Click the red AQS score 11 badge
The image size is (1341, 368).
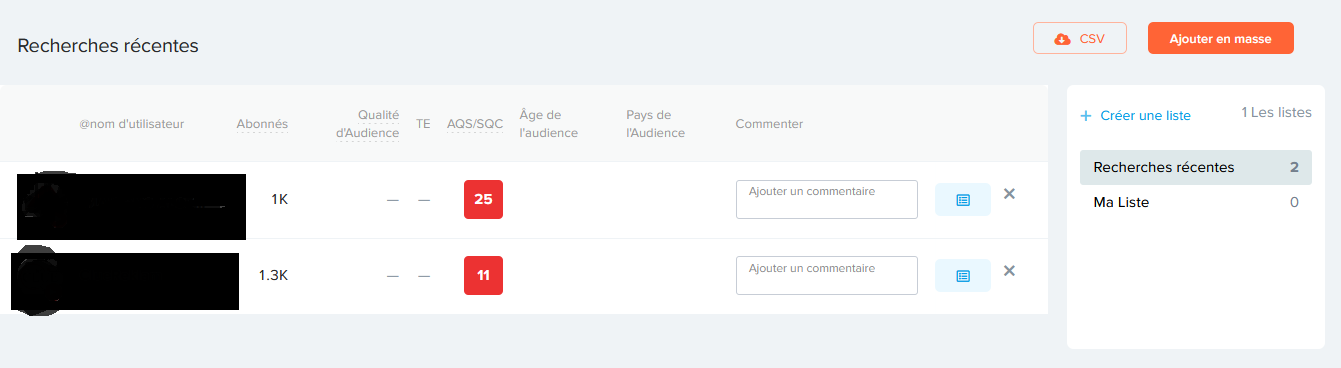[x=483, y=275]
